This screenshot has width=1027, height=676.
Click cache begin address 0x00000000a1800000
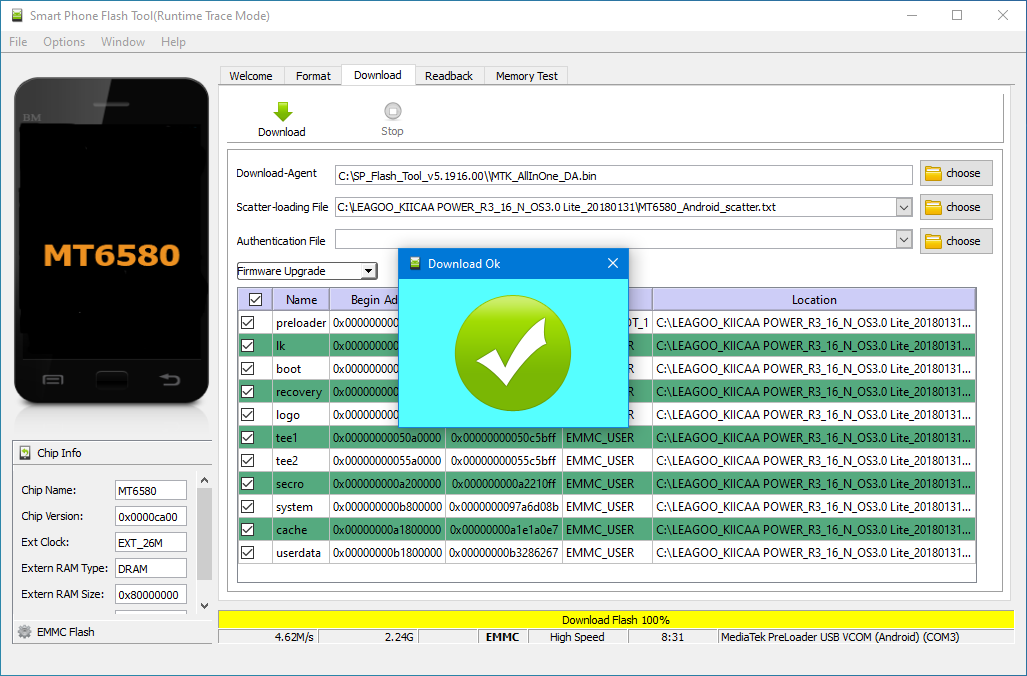387,529
